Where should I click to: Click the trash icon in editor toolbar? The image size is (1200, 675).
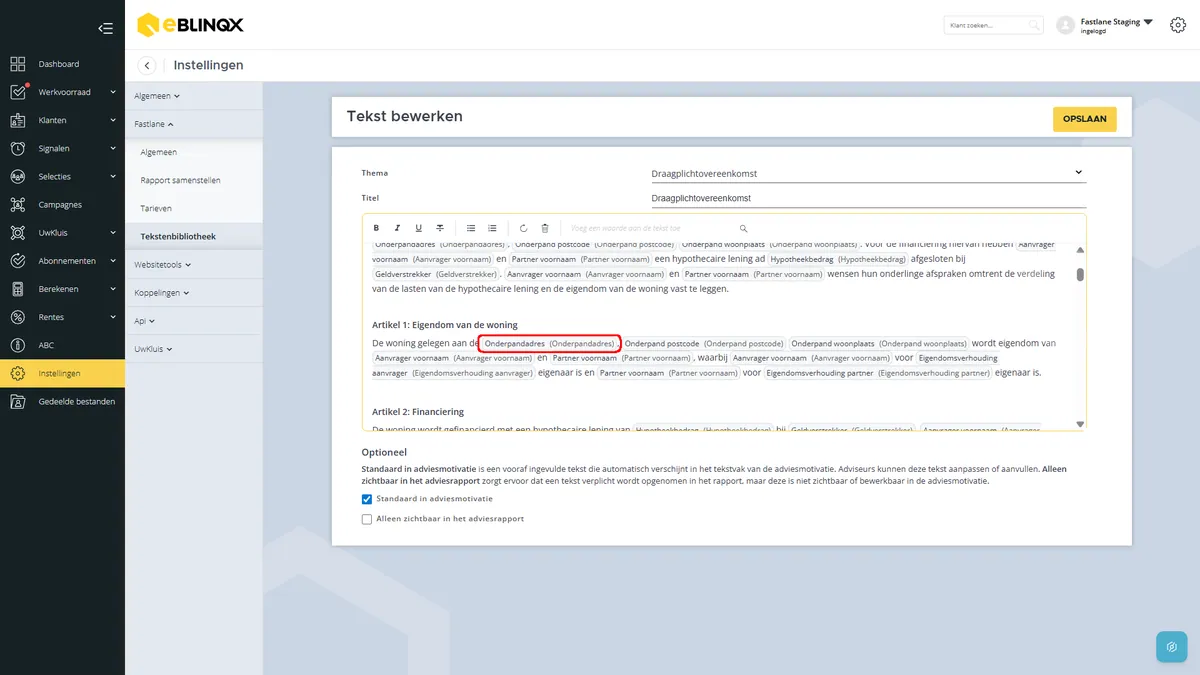(545, 228)
